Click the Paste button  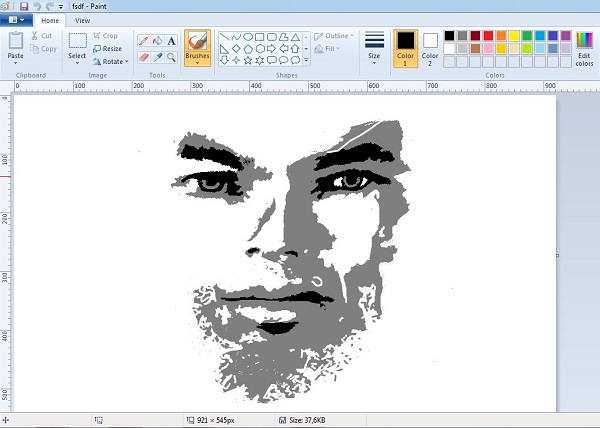[15, 47]
